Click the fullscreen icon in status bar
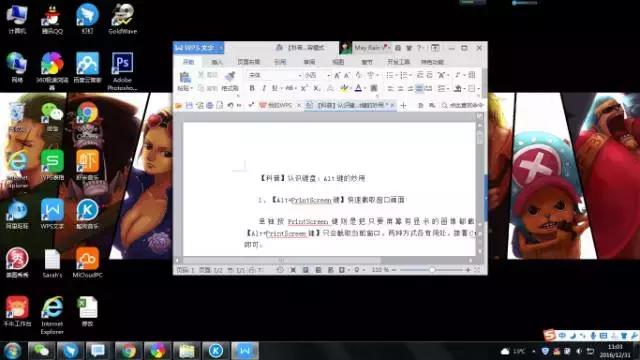The width and height of the screenshot is (640, 360). (477, 270)
